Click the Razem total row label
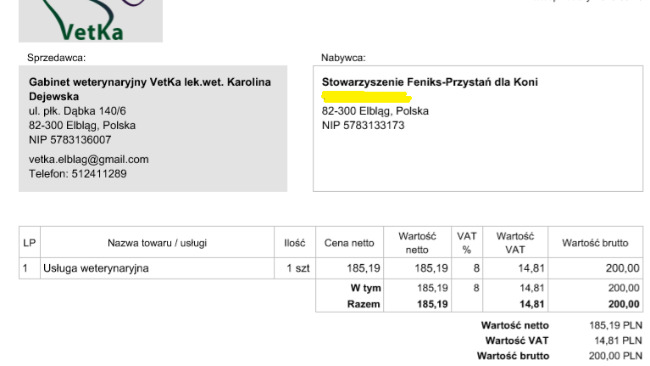This screenshot has width=650, height=366. click(x=364, y=304)
